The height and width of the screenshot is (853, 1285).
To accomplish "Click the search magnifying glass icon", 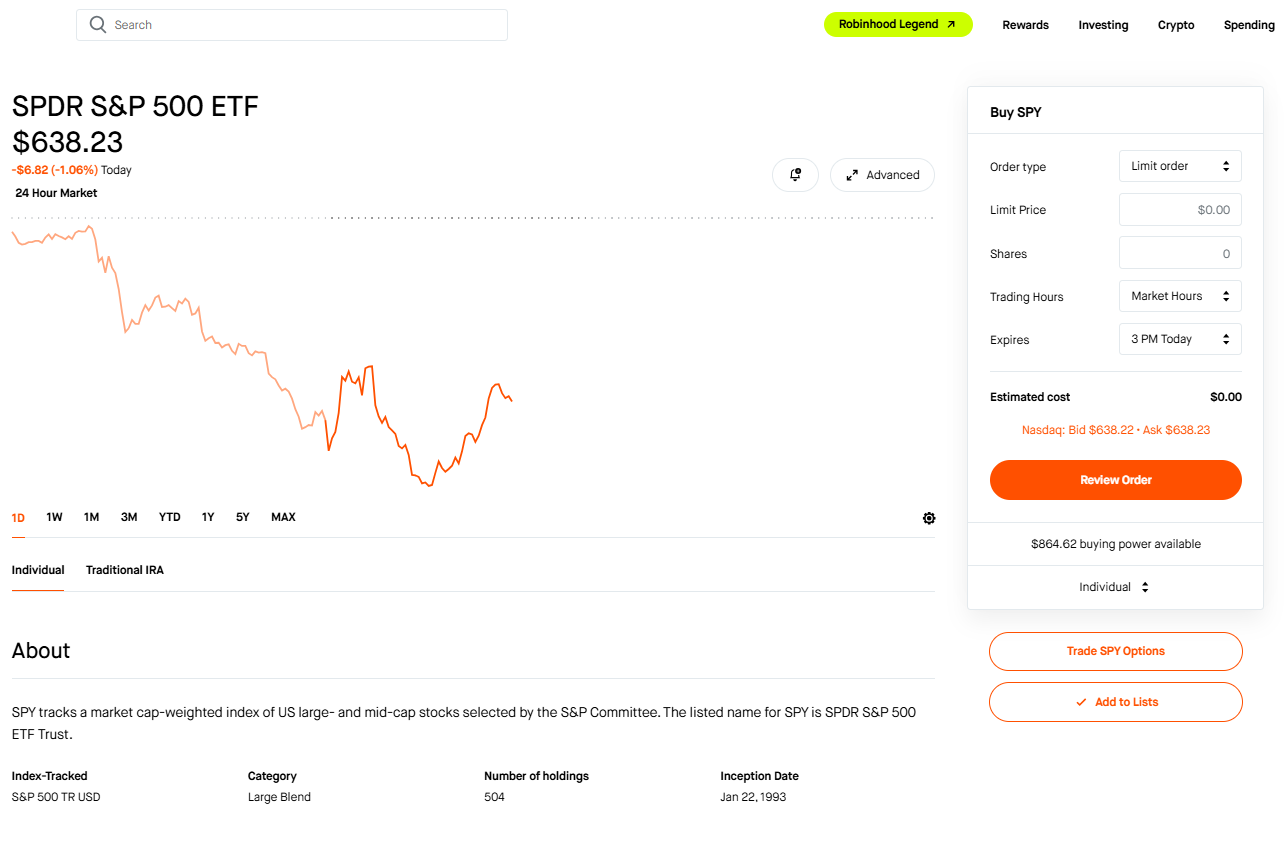I will (x=97, y=24).
